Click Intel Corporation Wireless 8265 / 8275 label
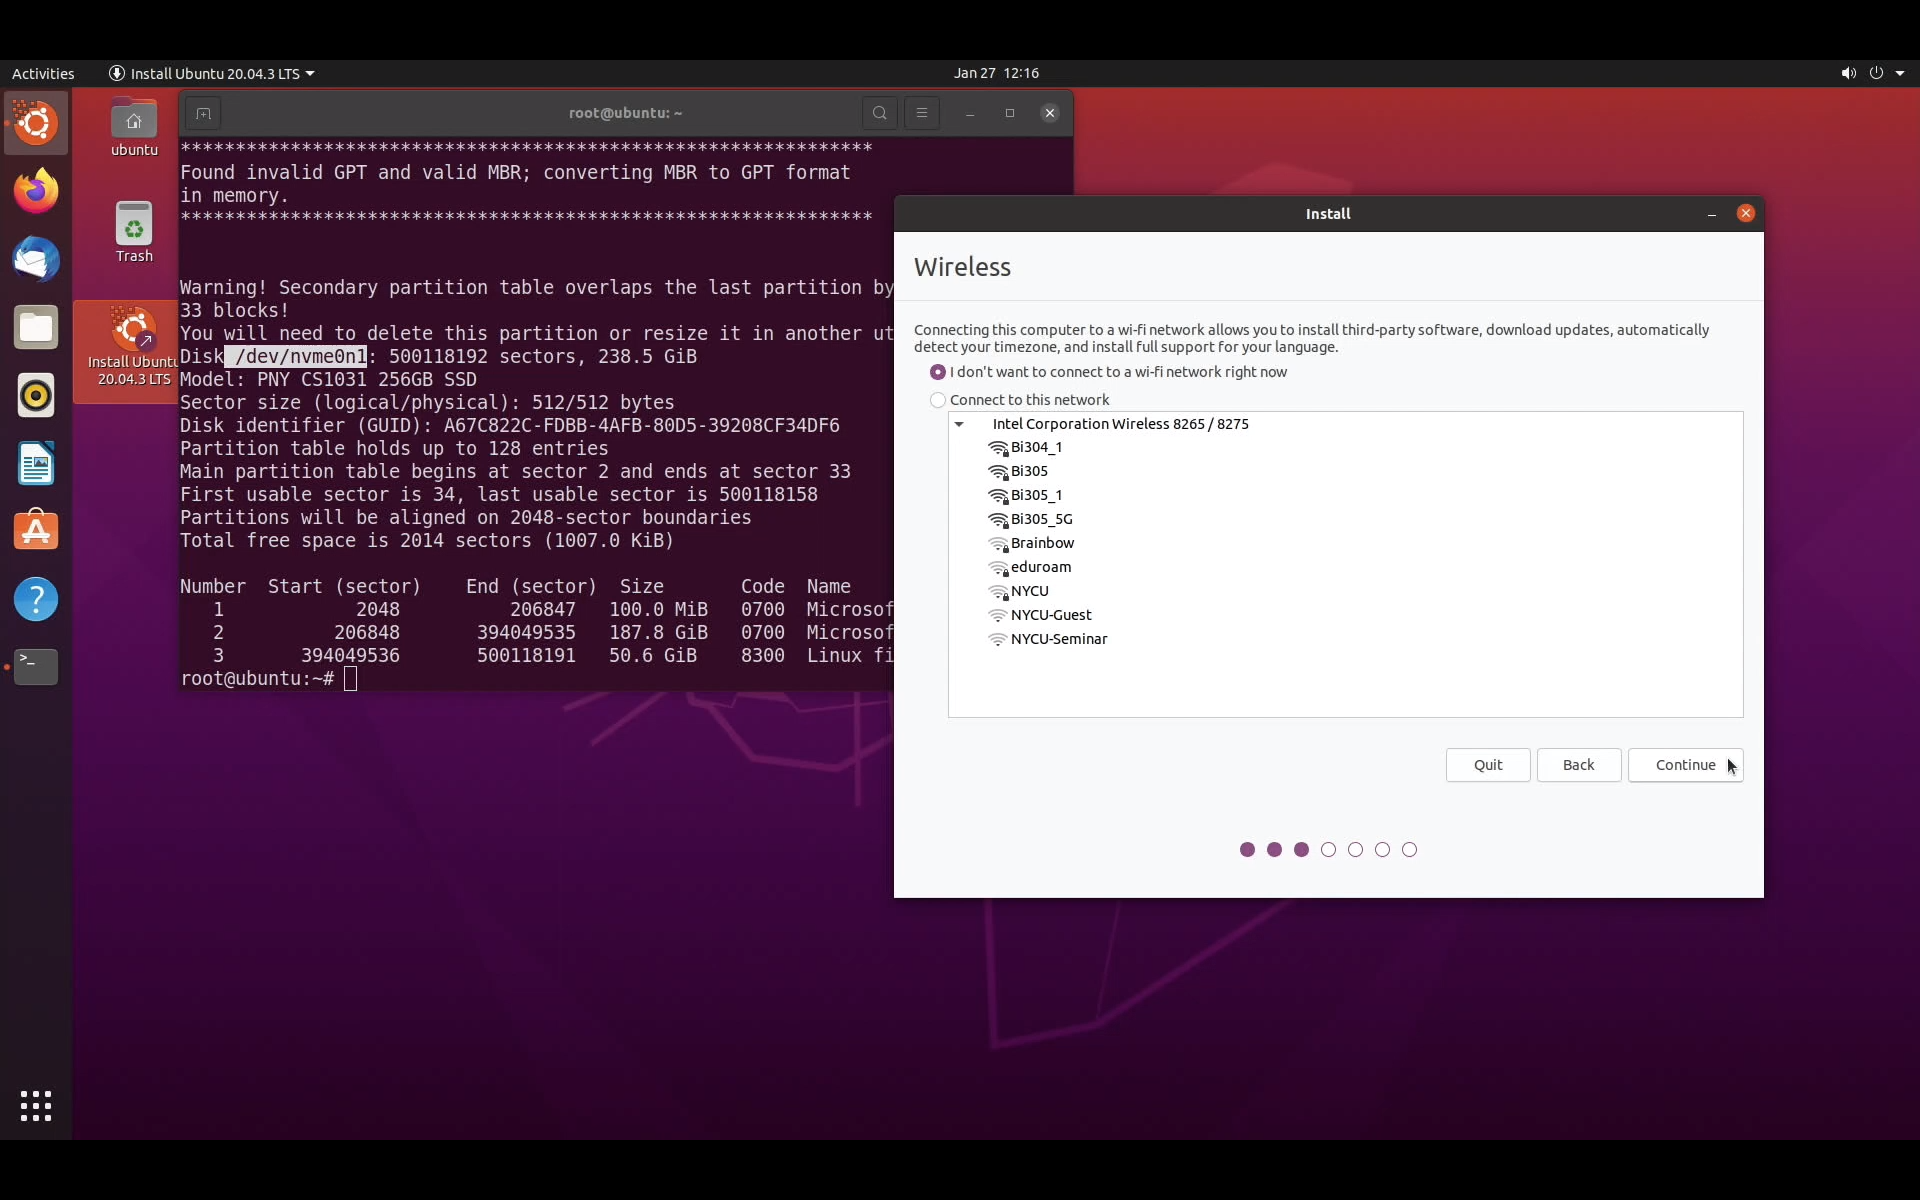Viewport: 1920px width, 1200px height. click(x=1120, y=424)
